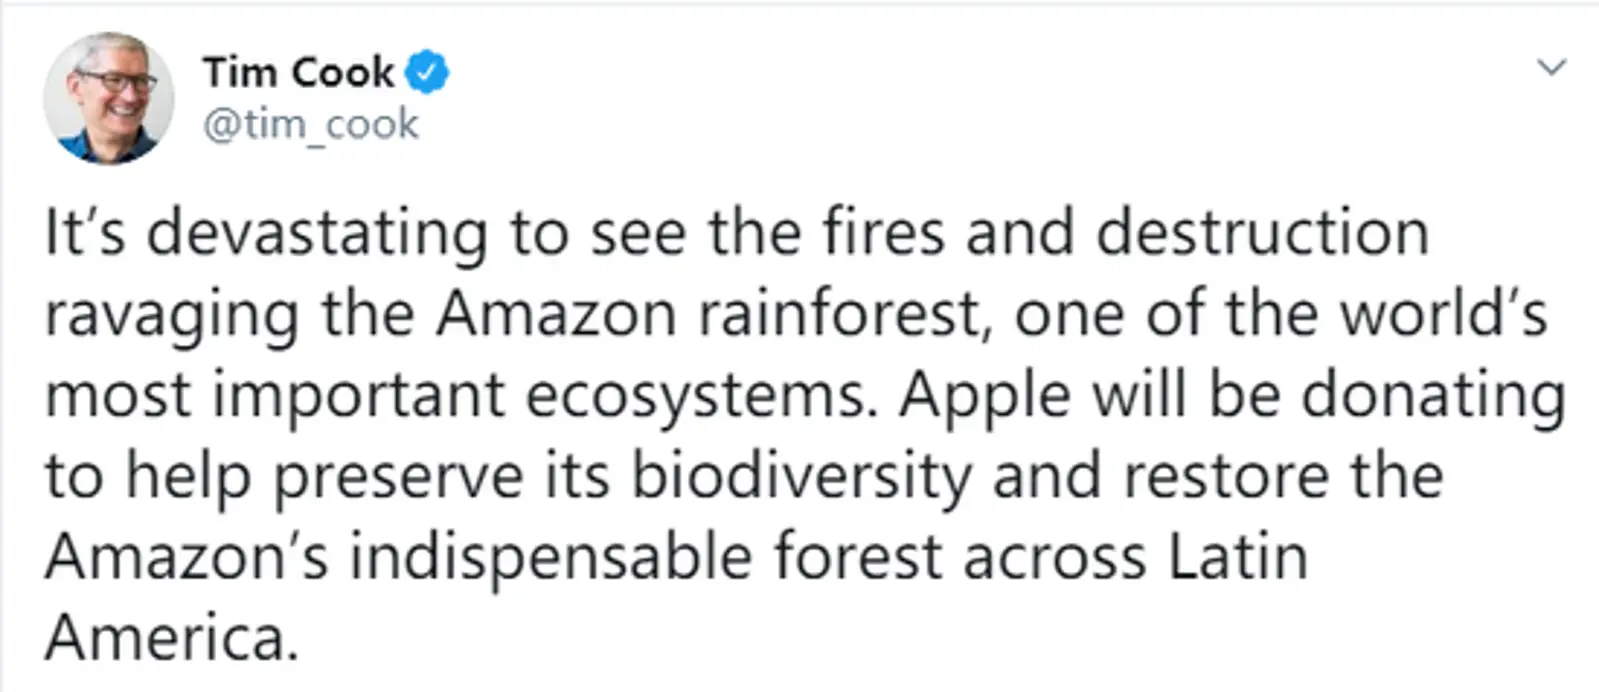The height and width of the screenshot is (692, 1599).
Task: Click the tweet's opening words "It's devastating"
Action: click(x=266, y=234)
